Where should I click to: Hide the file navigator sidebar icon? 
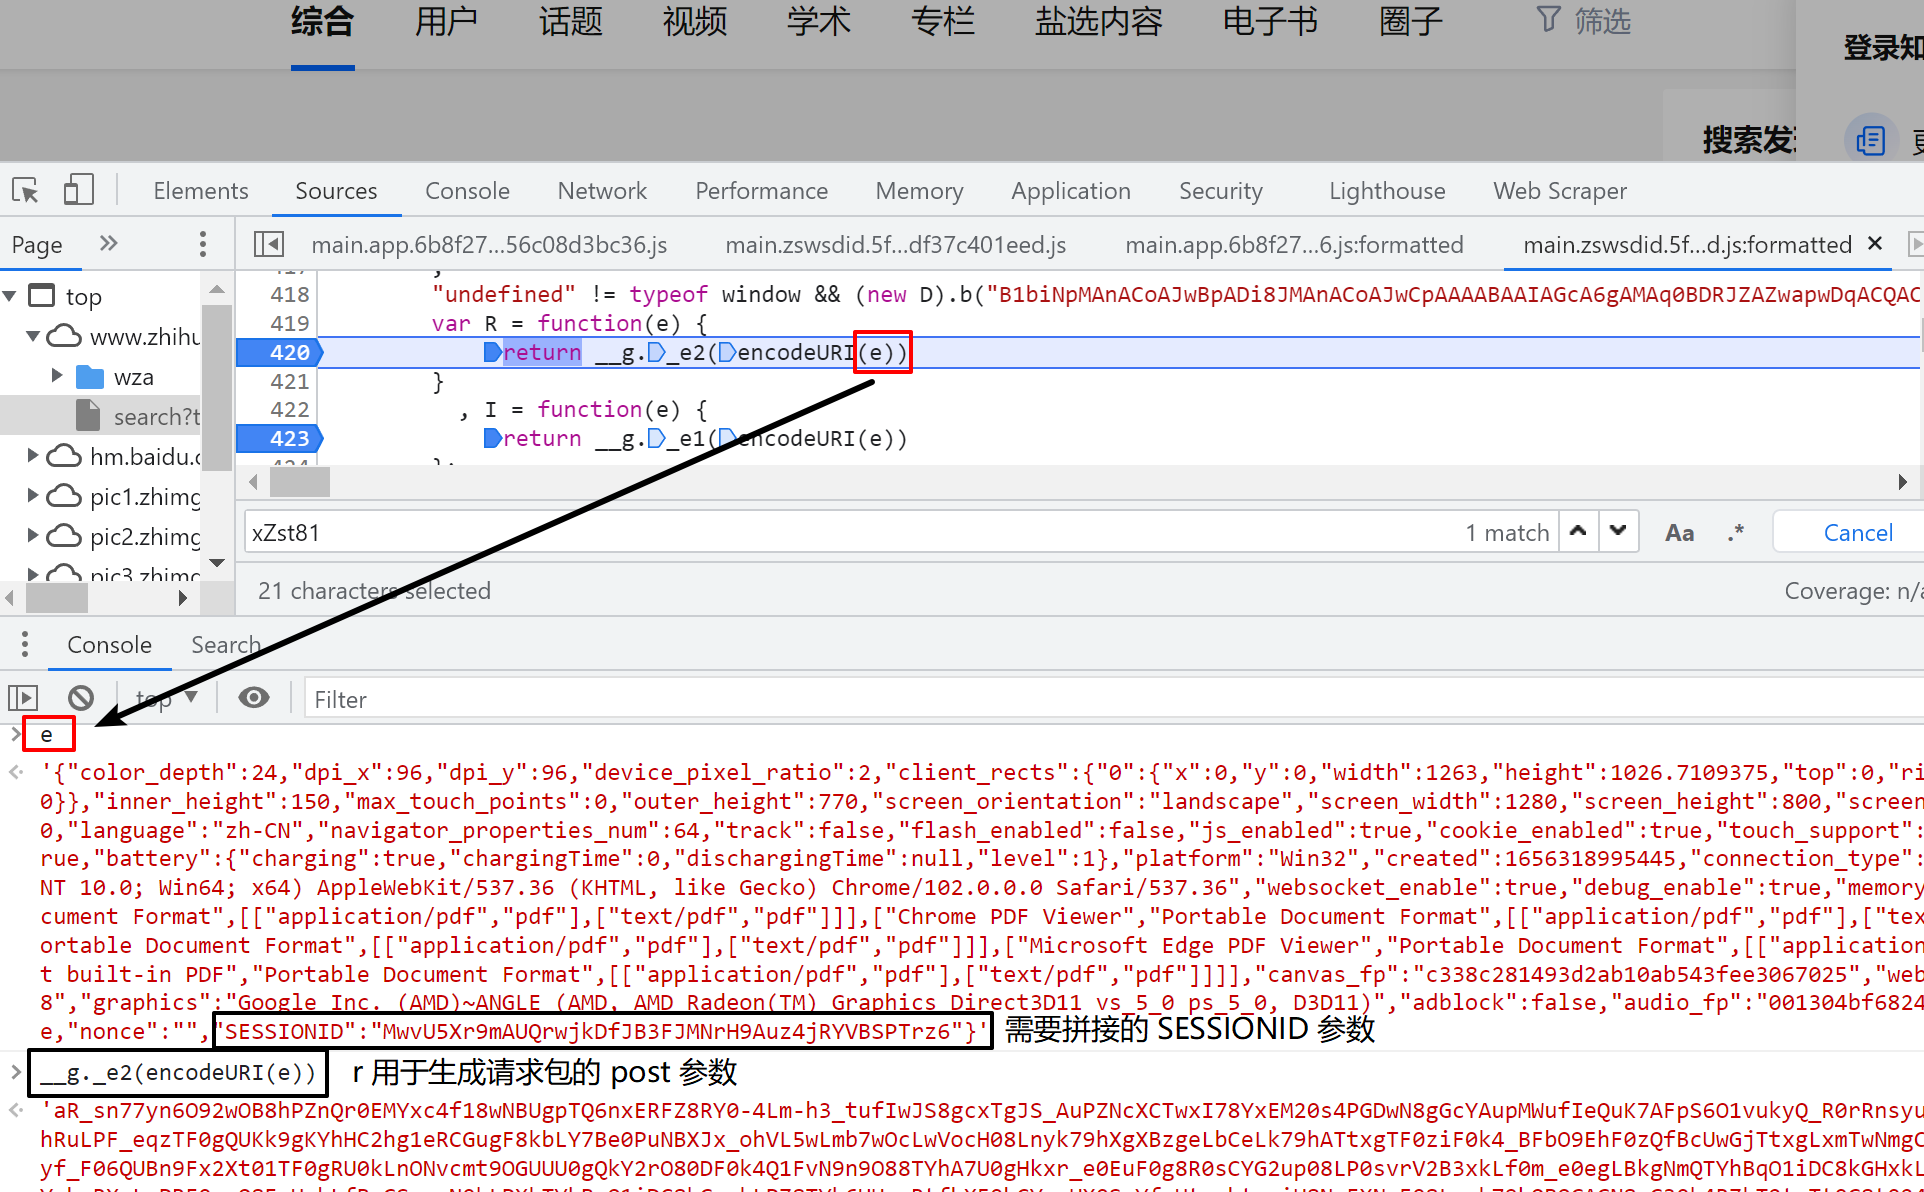click(x=268, y=244)
